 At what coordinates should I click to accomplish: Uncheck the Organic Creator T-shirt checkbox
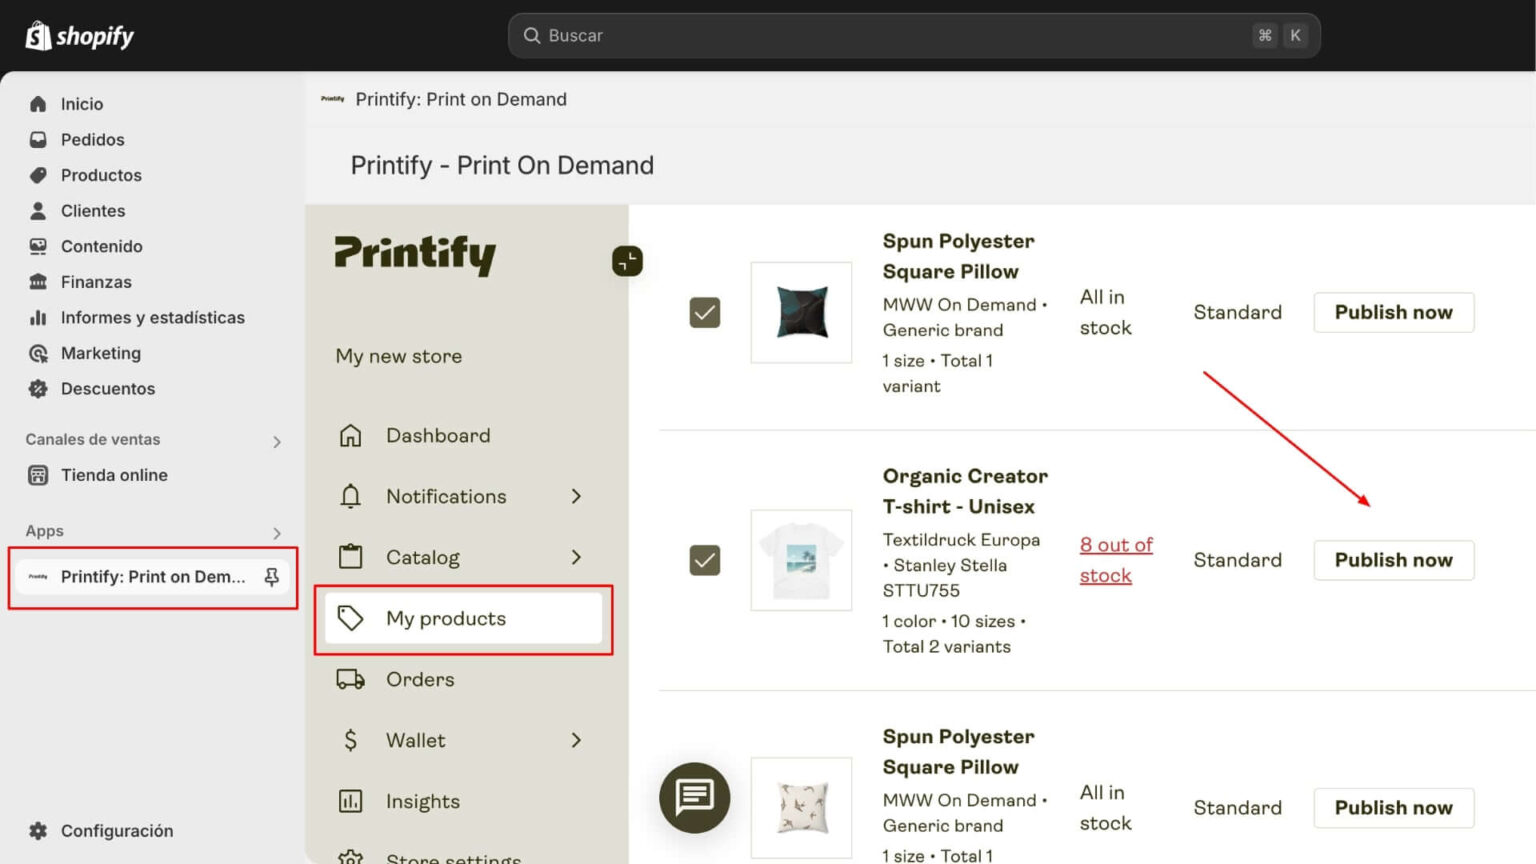click(x=705, y=560)
